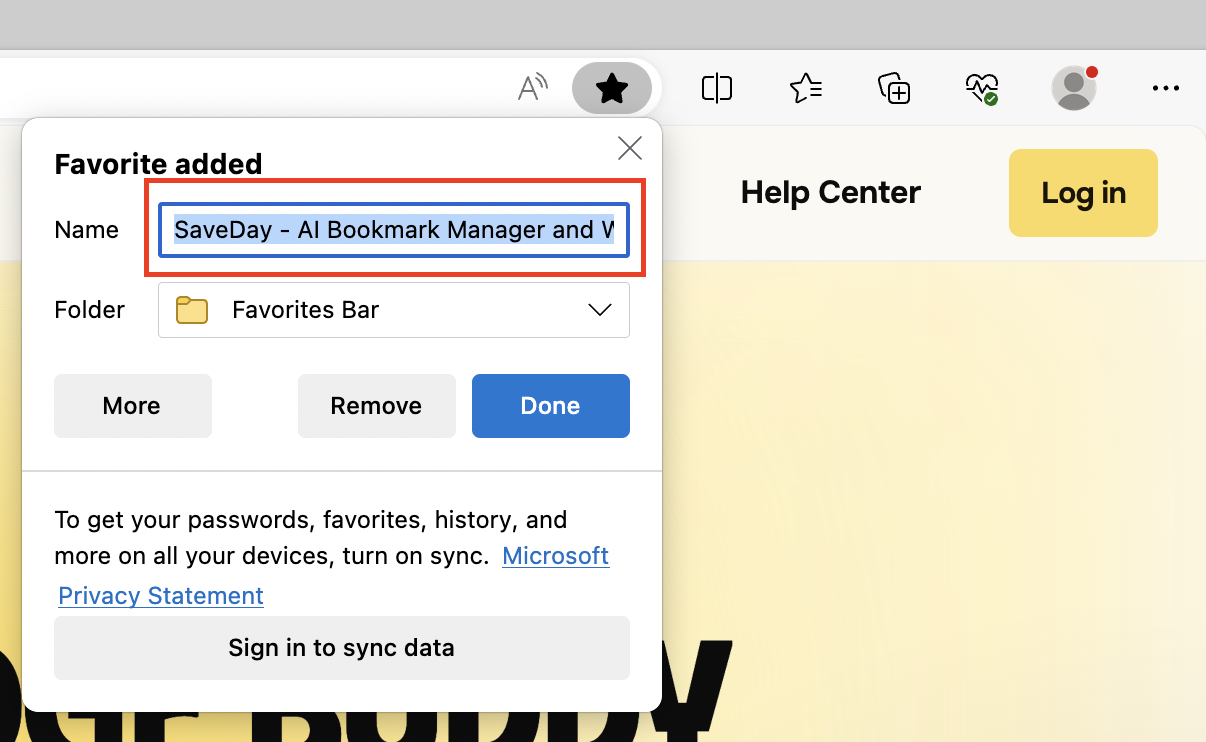
Task: Collapse the folder chevron in the dialog
Action: tap(599, 310)
